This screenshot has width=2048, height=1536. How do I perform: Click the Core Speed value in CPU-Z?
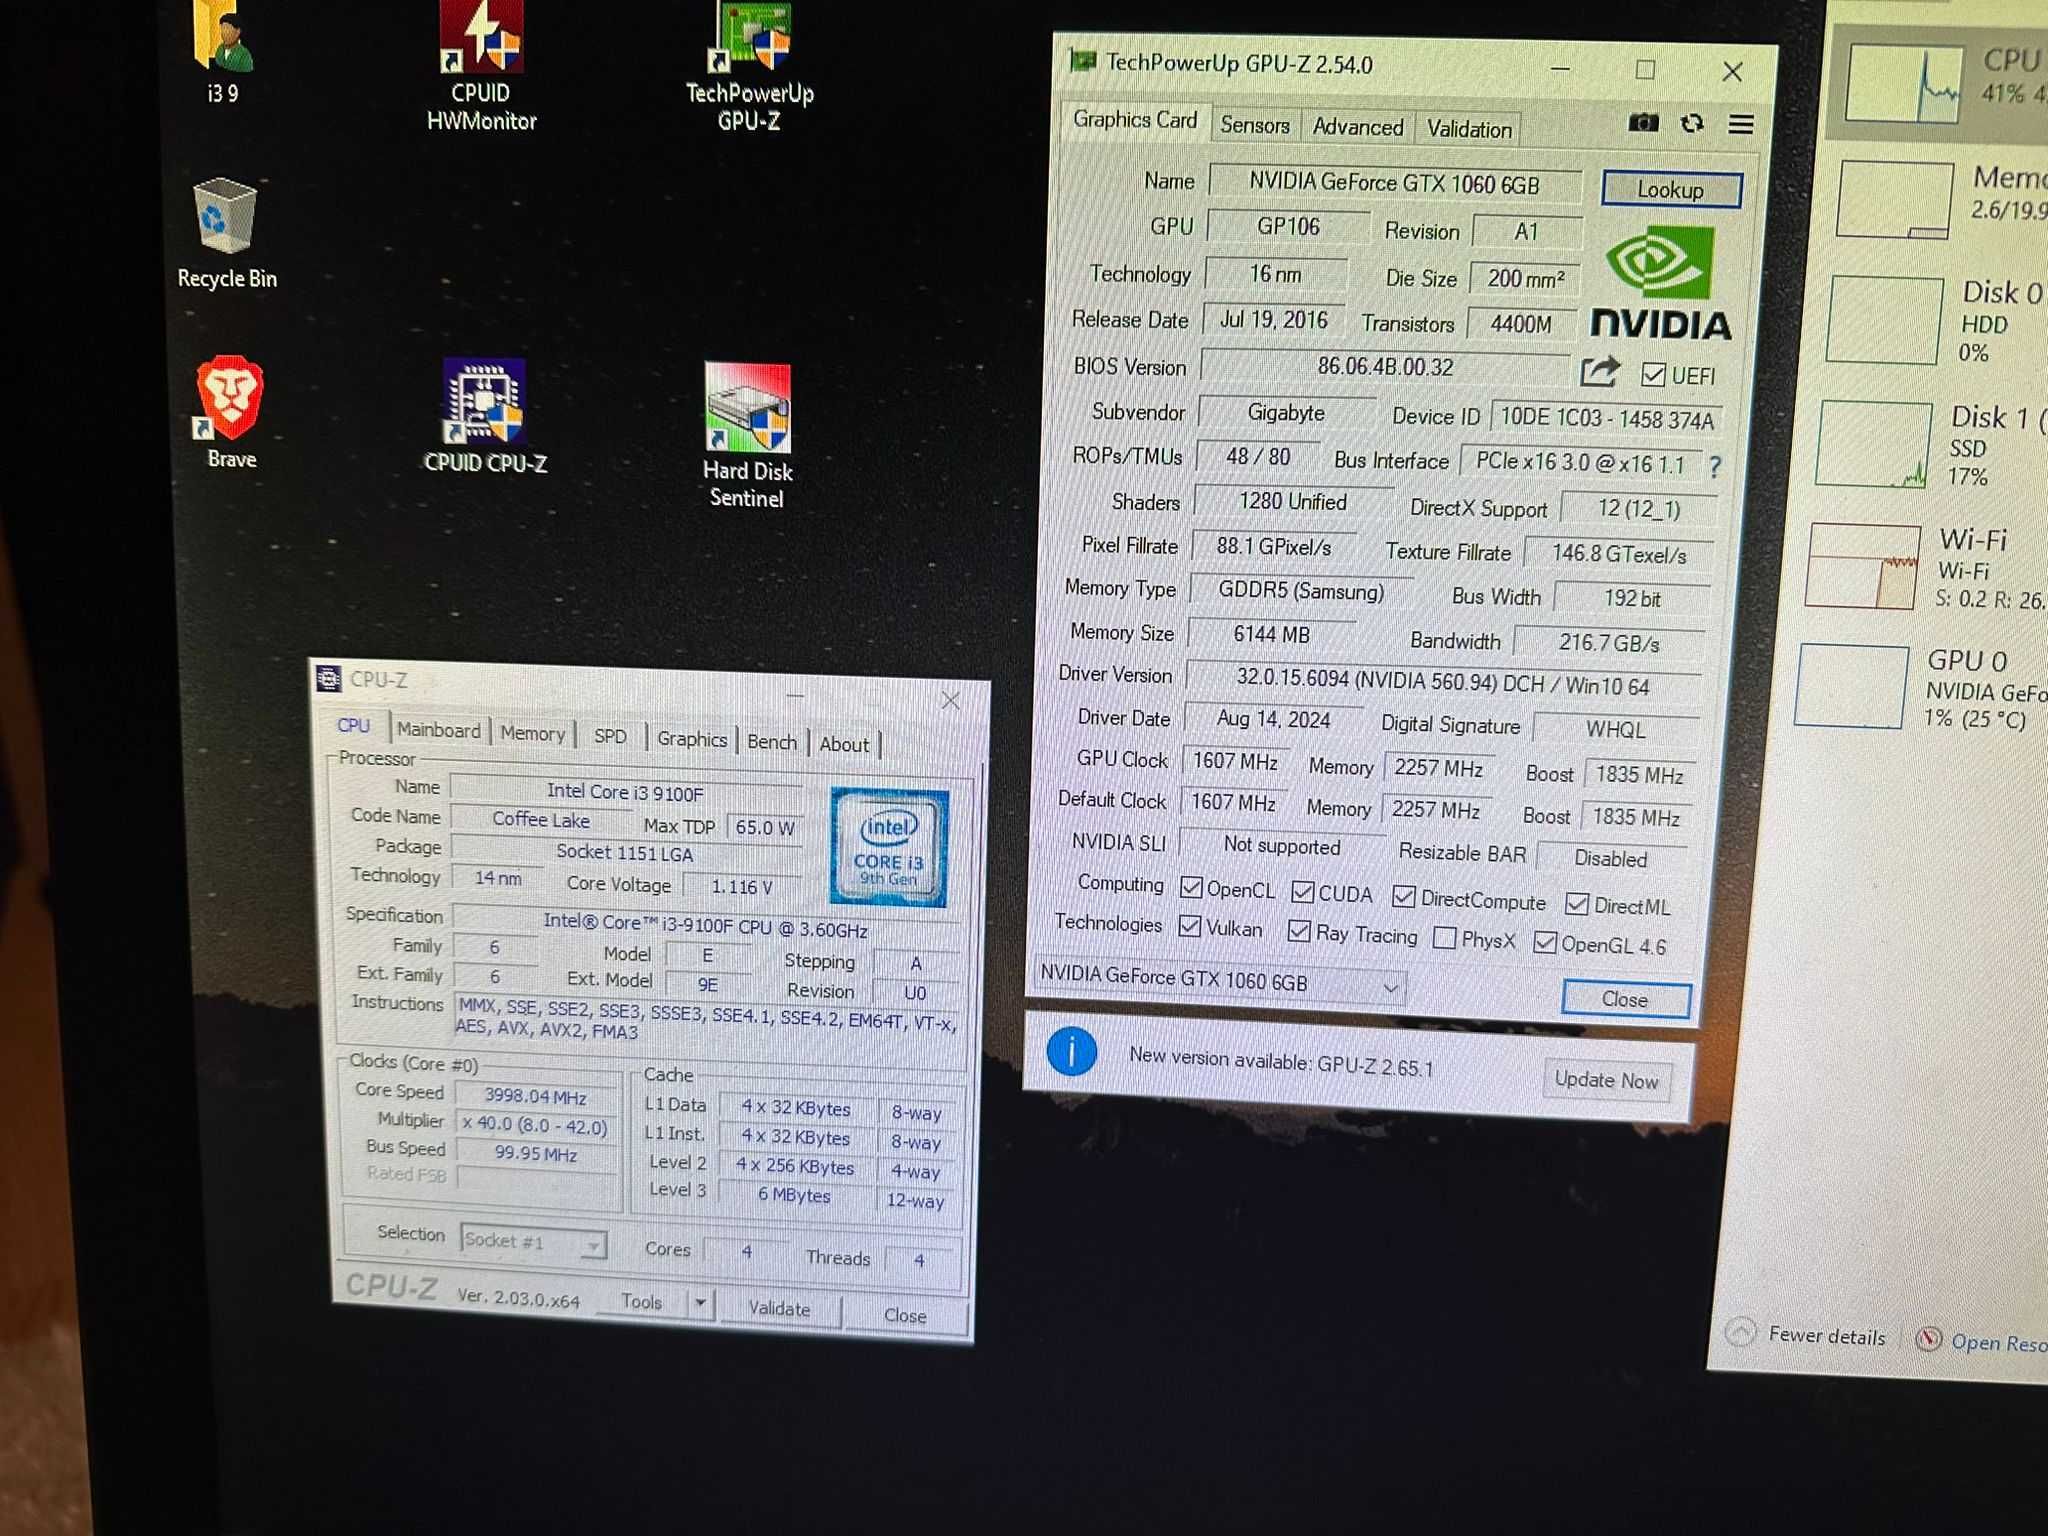[535, 1096]
